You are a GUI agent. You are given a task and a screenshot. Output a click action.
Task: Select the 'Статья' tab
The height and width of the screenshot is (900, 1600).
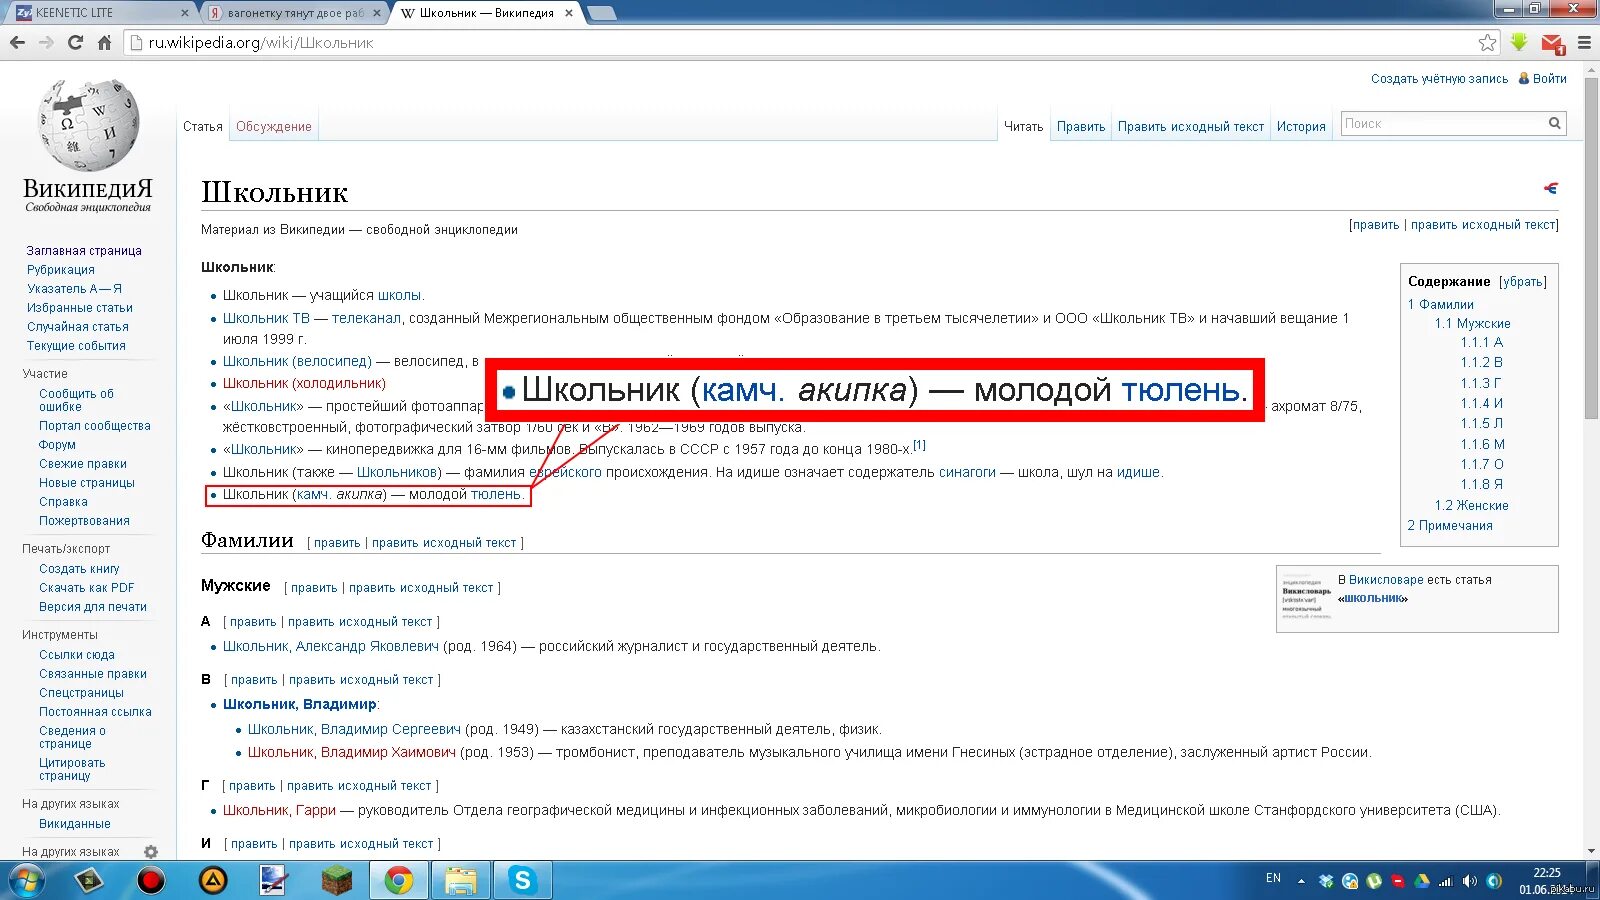[203, 127]
